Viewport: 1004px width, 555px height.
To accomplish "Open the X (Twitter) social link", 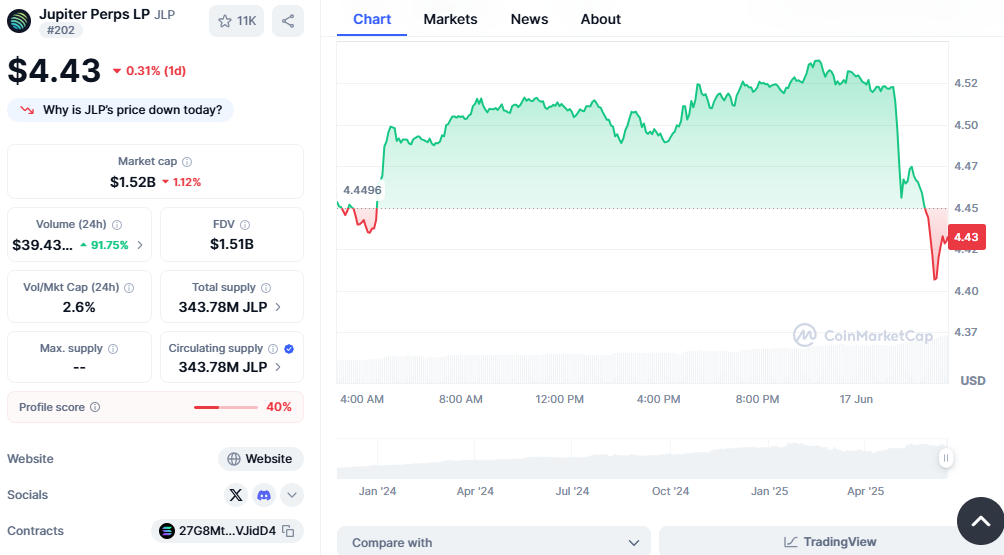I will click(x=236, y=495).
